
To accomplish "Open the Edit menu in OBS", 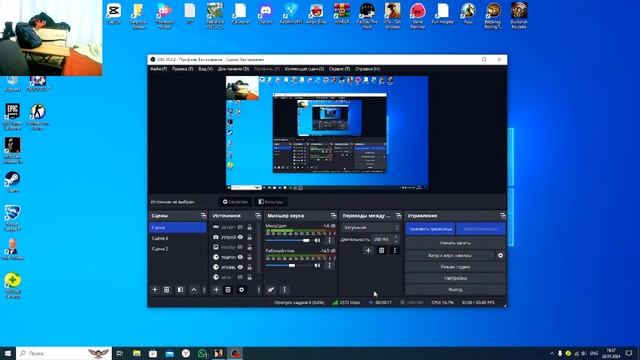I will [x=182, y=69].
